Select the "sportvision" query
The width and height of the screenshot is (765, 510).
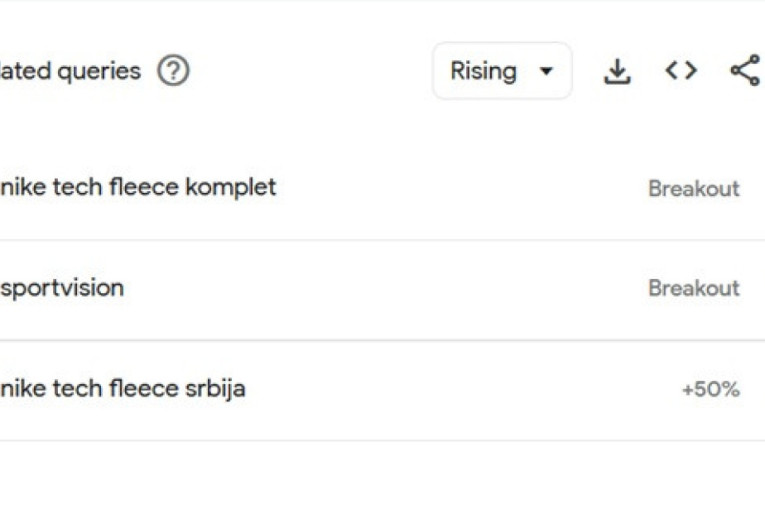tap(62, 288)
